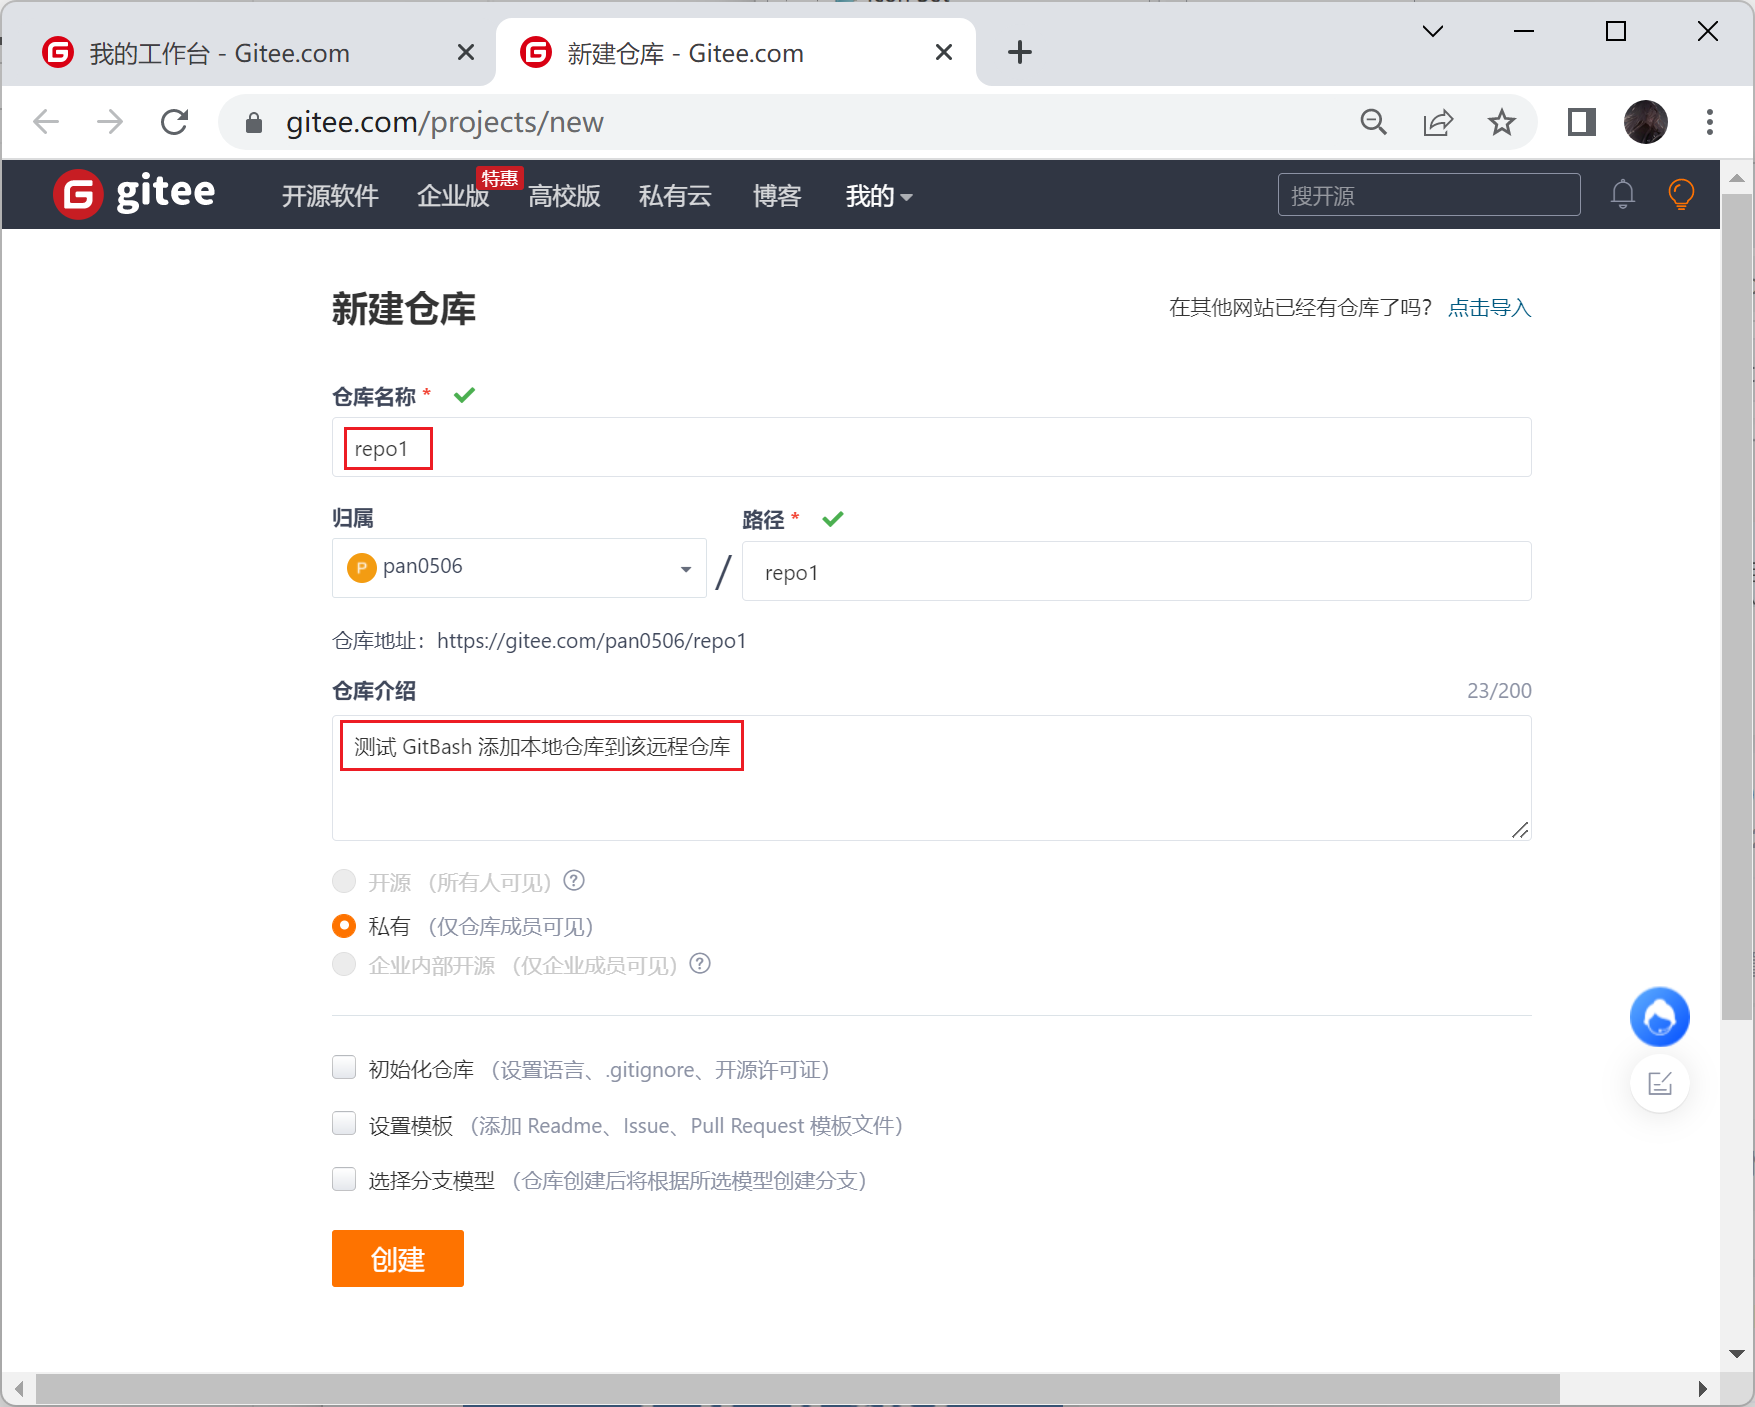Open the notifications bell icon
Screen dimensions: 1755x1407
click(x=1622, y=194)
